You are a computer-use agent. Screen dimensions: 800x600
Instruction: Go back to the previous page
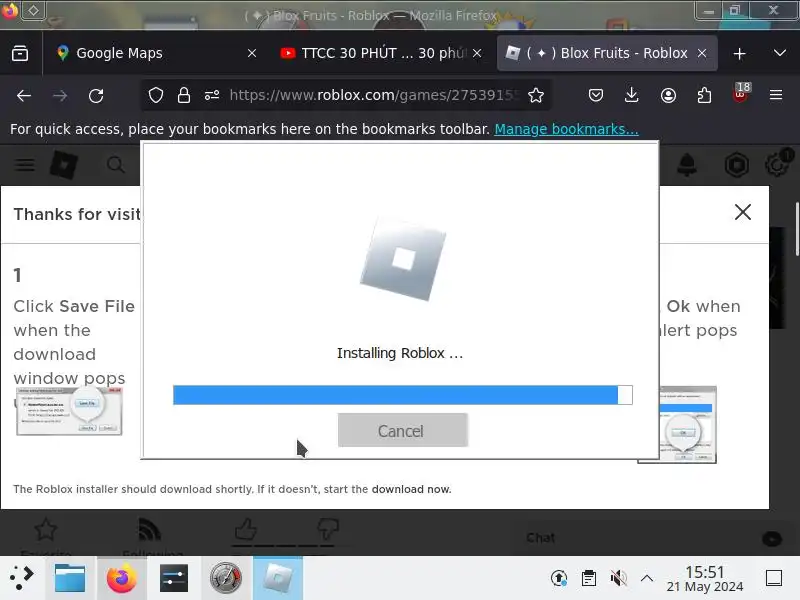point(23,95)
